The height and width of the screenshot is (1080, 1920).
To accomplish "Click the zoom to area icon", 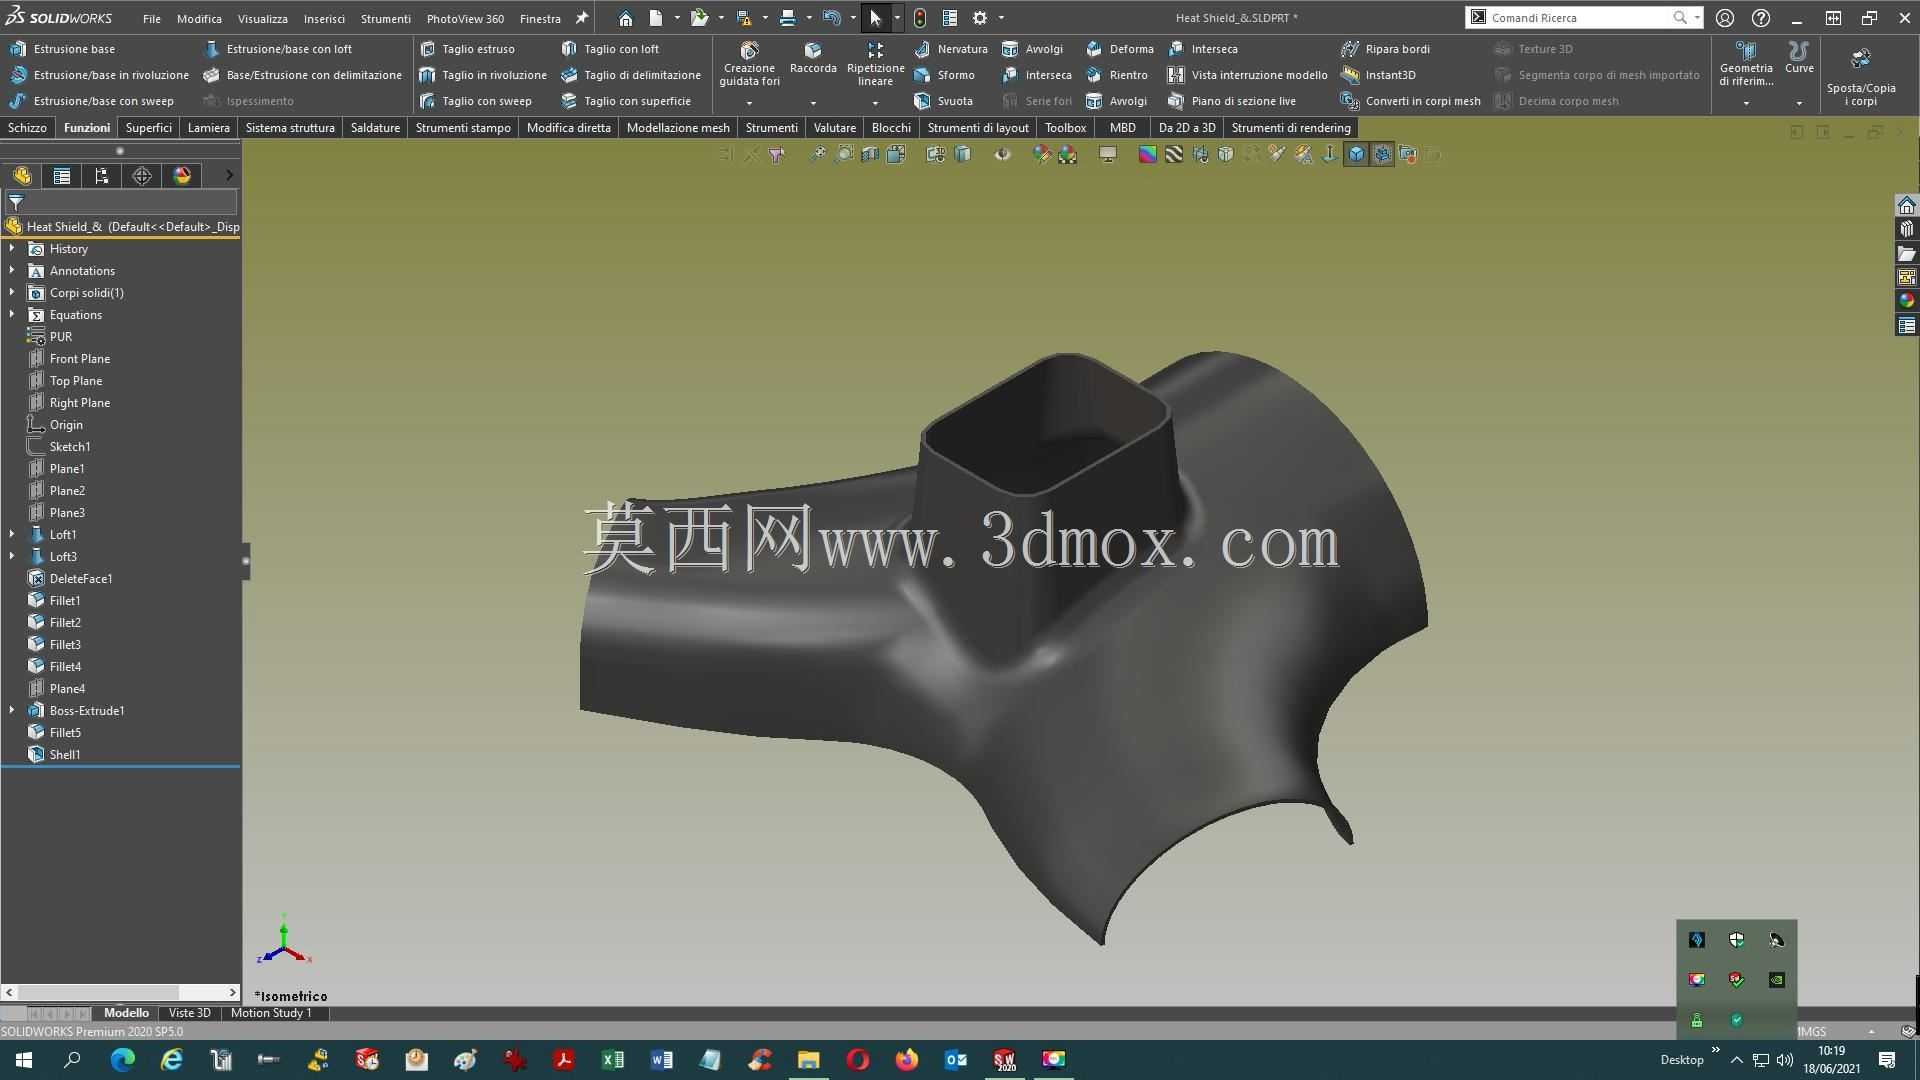I will pyautogui.click(x=844, y=154).
